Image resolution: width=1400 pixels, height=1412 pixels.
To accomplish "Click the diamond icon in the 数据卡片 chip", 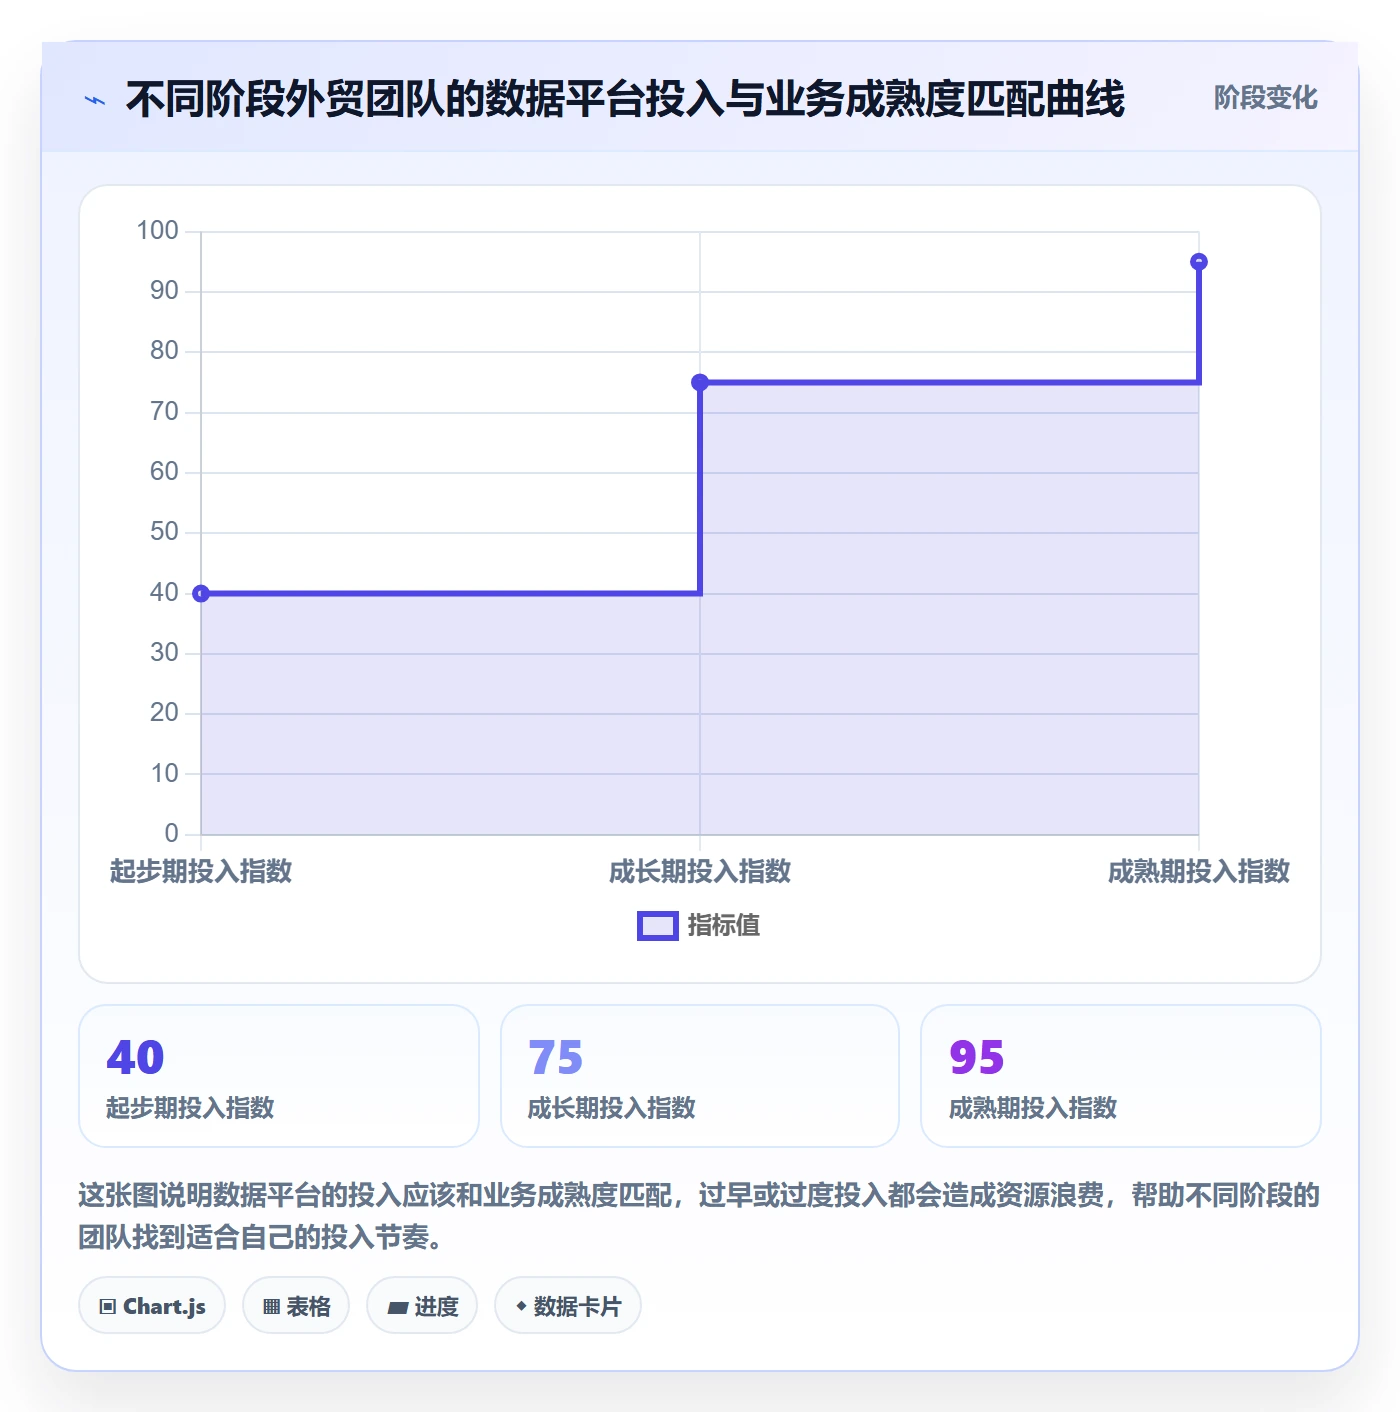I will pos(521,1306).
